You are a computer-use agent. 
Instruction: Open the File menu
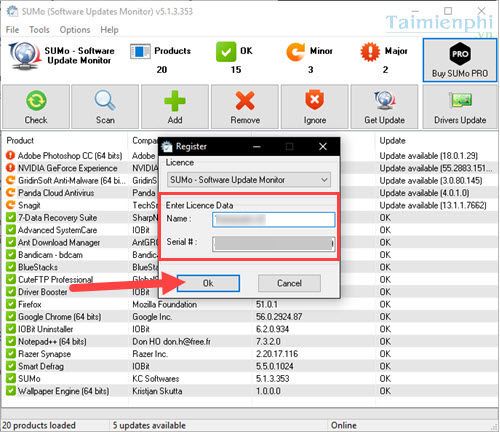pos(13,30)
